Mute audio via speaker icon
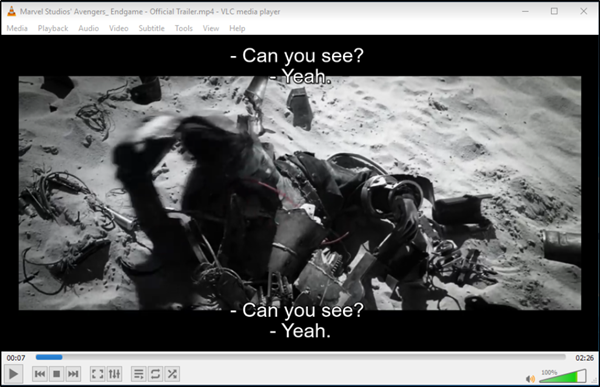The width and height of the screenshot is (600, 387). point(531,379)
